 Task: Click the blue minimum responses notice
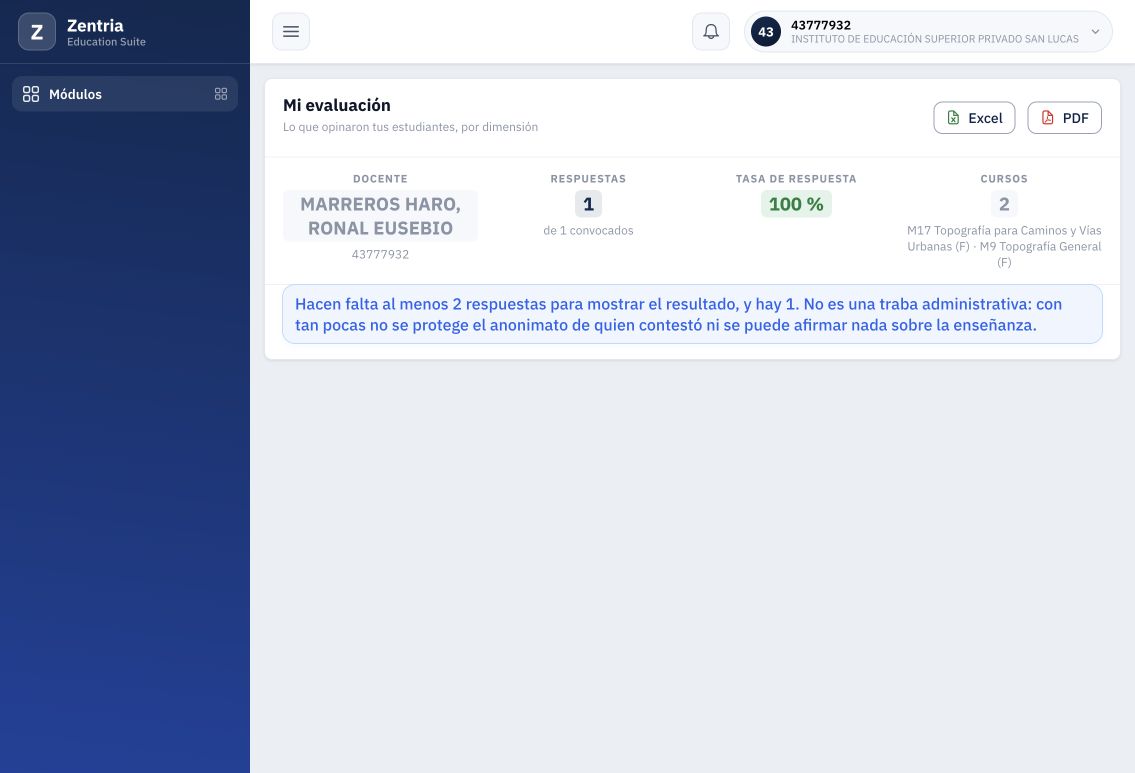coord(692,314)
